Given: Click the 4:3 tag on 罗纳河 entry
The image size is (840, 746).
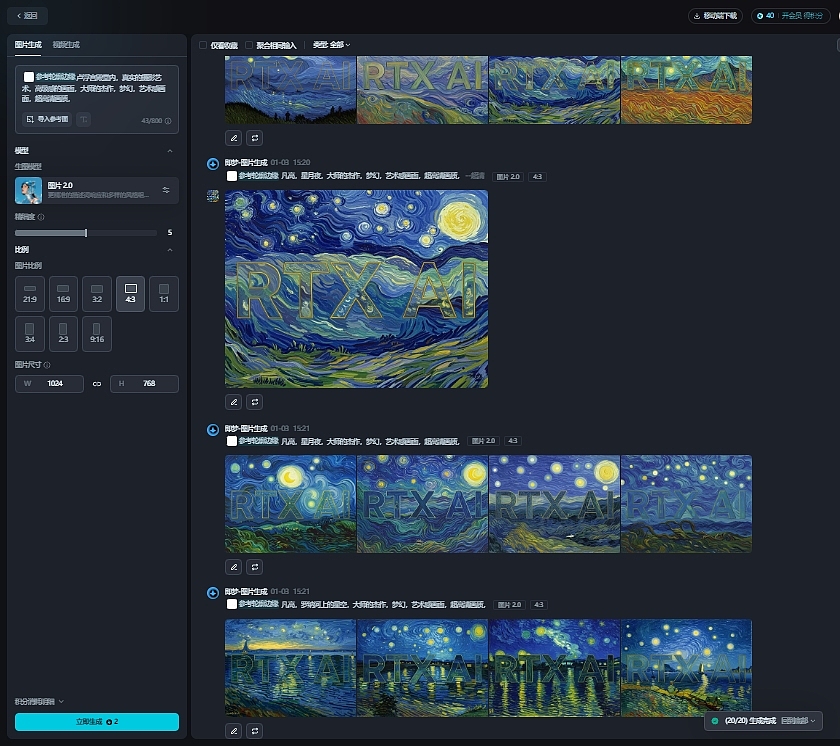Looking at the screenshot, I should [x=538, y=605].
